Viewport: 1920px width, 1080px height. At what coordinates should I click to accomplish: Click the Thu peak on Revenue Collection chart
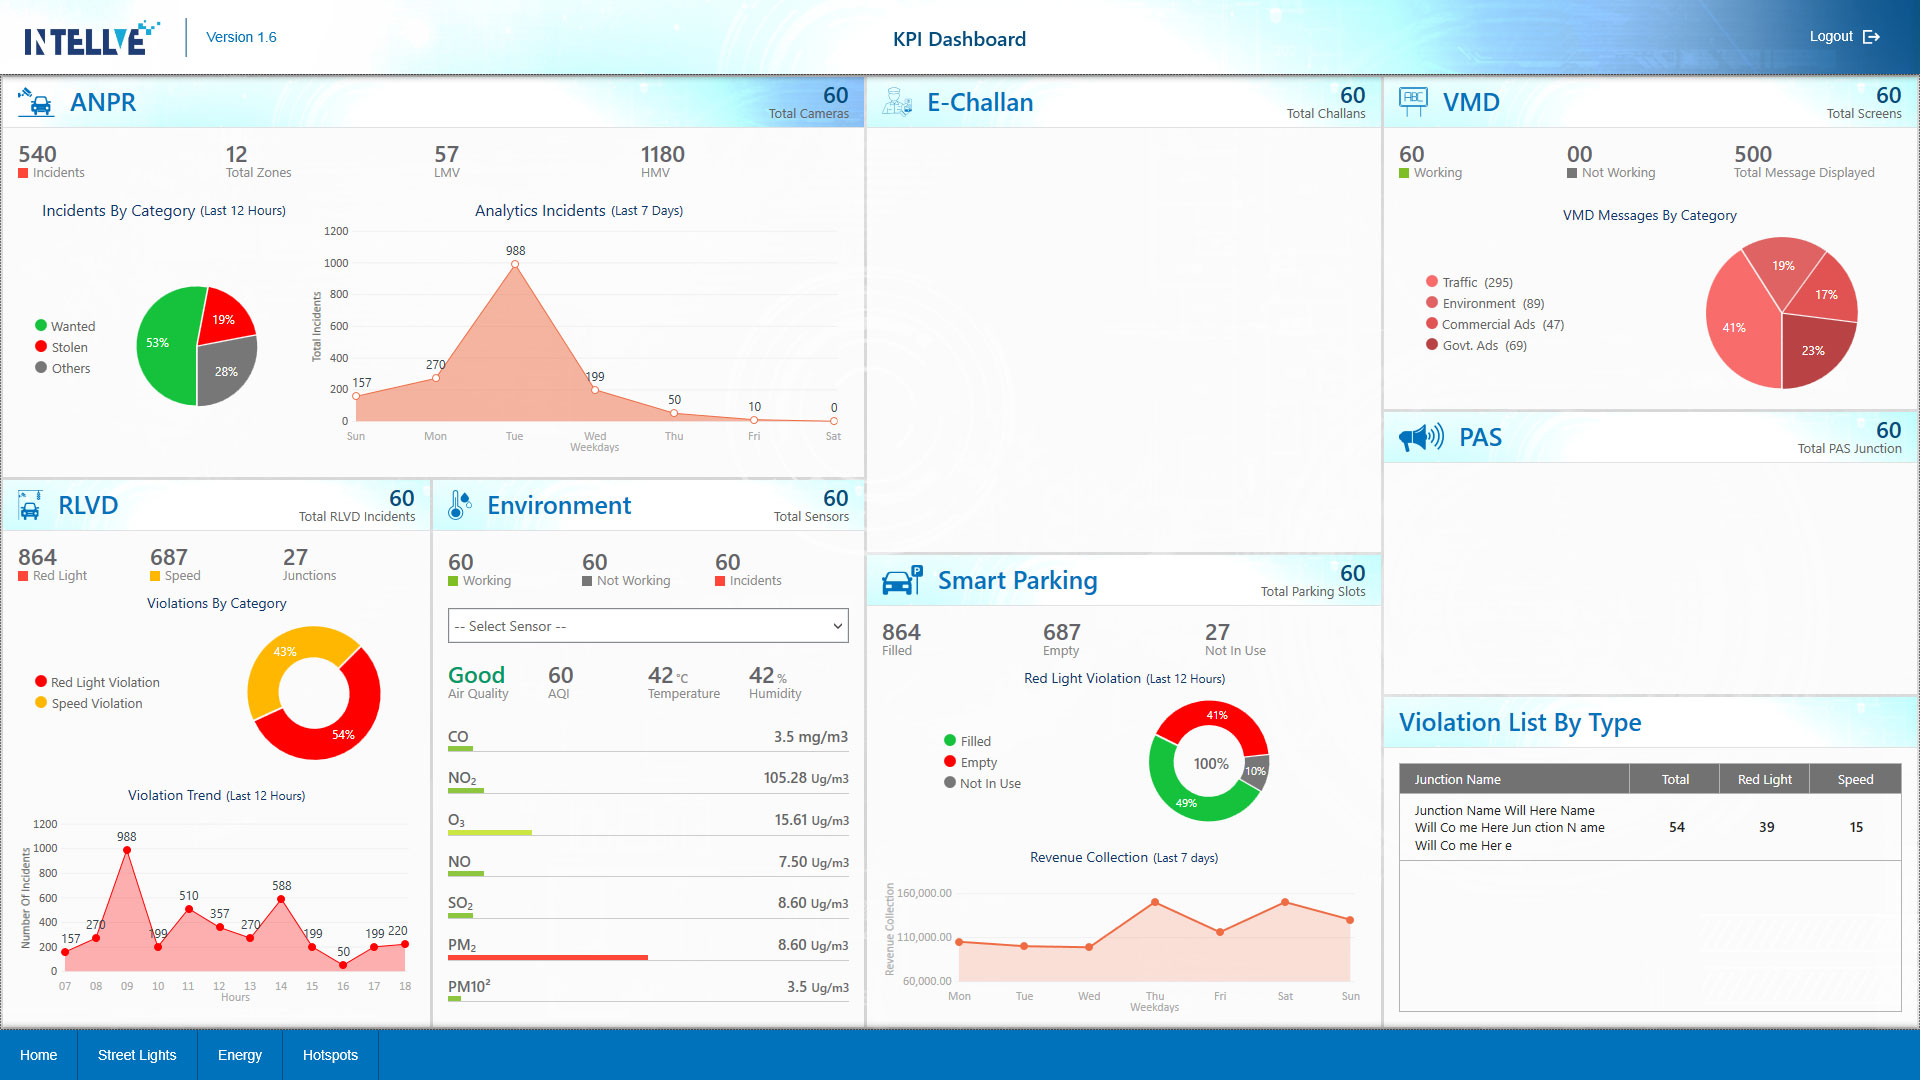[1155, 902]
